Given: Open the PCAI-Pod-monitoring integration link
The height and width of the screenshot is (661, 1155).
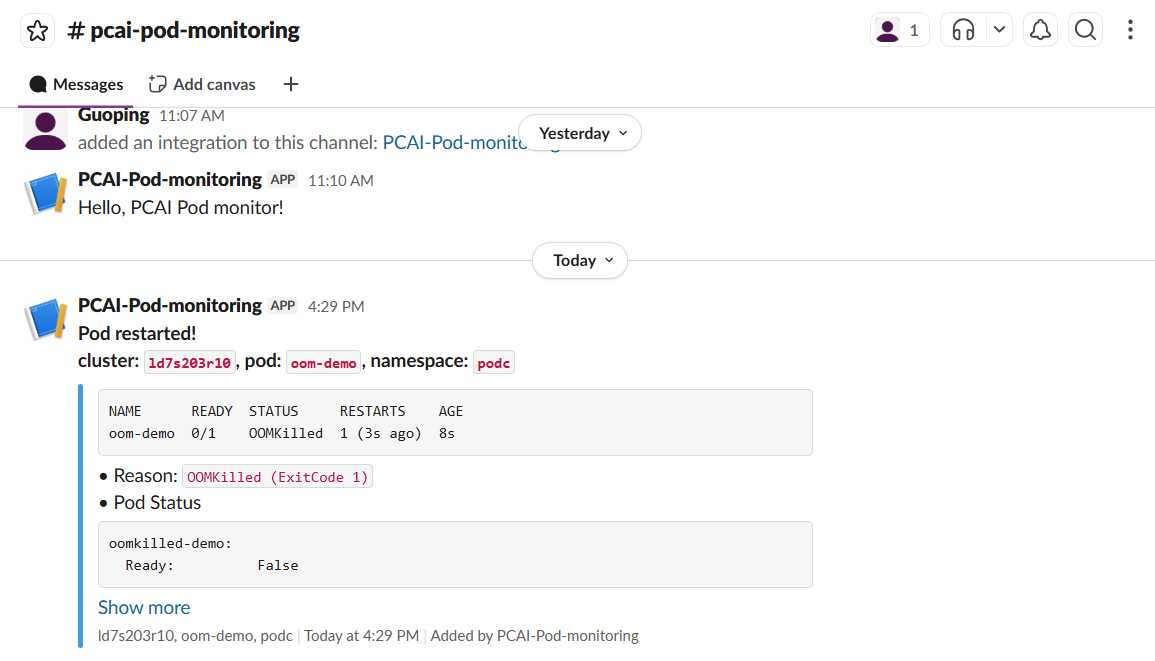Looking at the screenshot, I should click(455, 142).
